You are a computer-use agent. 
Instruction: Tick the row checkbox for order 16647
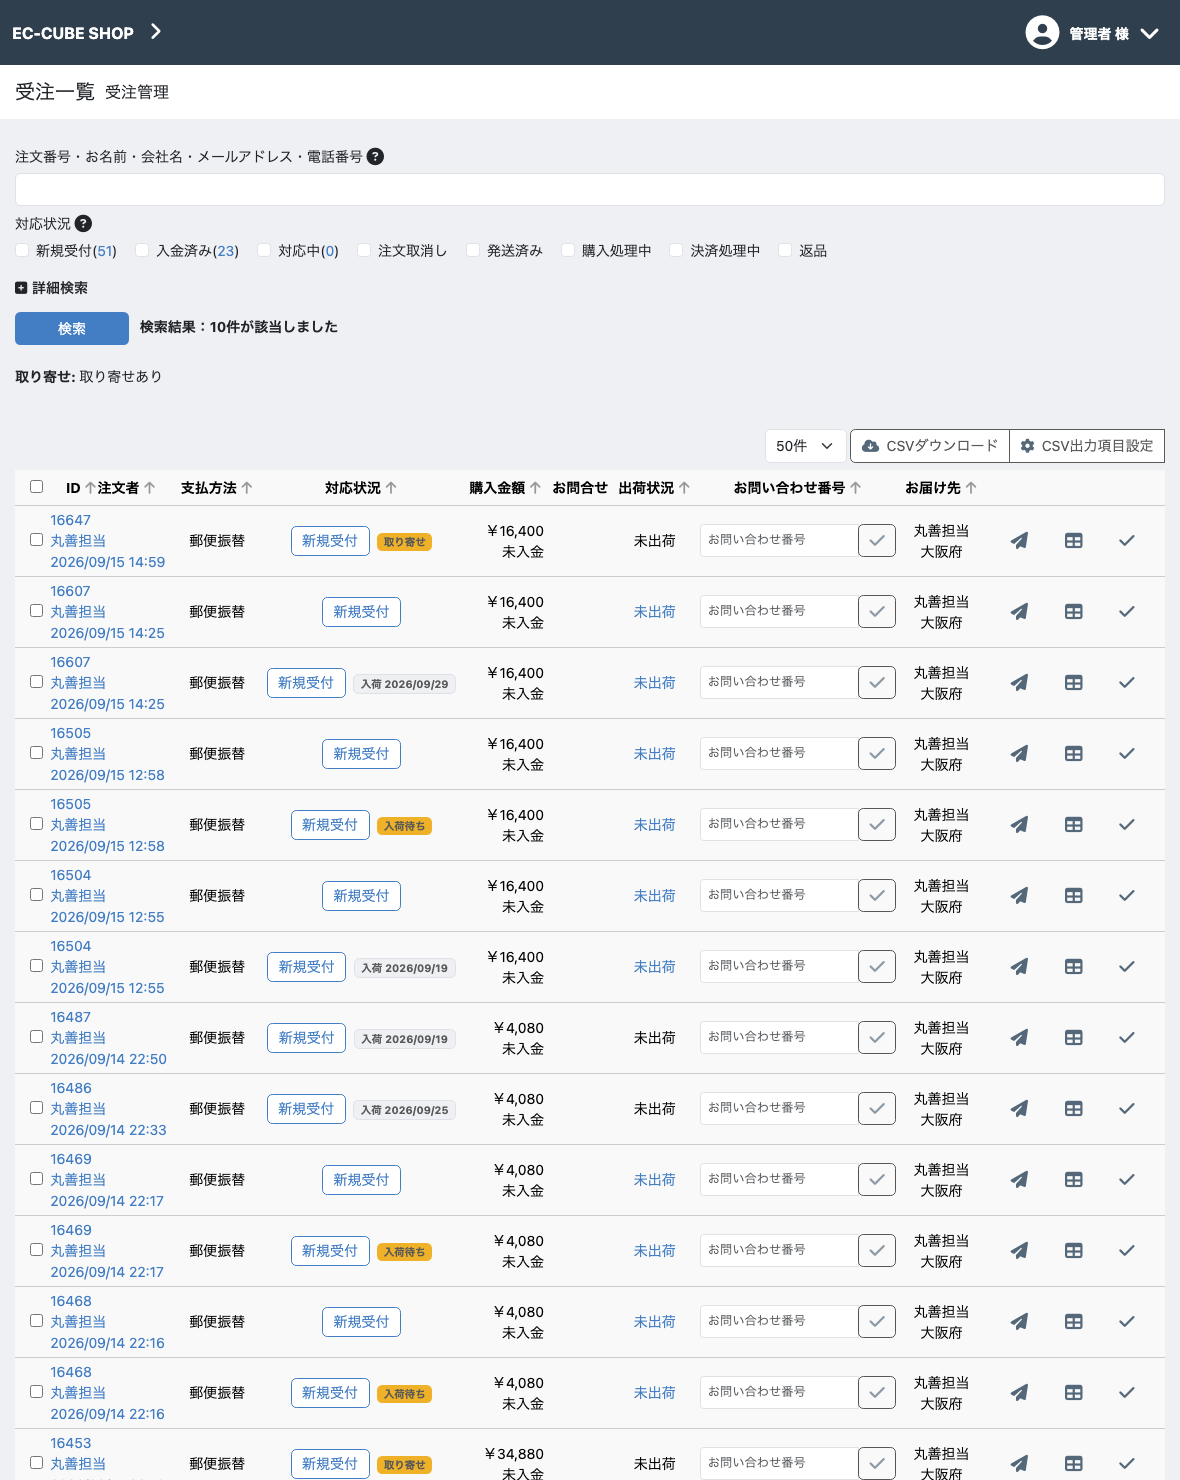(37, 540)
